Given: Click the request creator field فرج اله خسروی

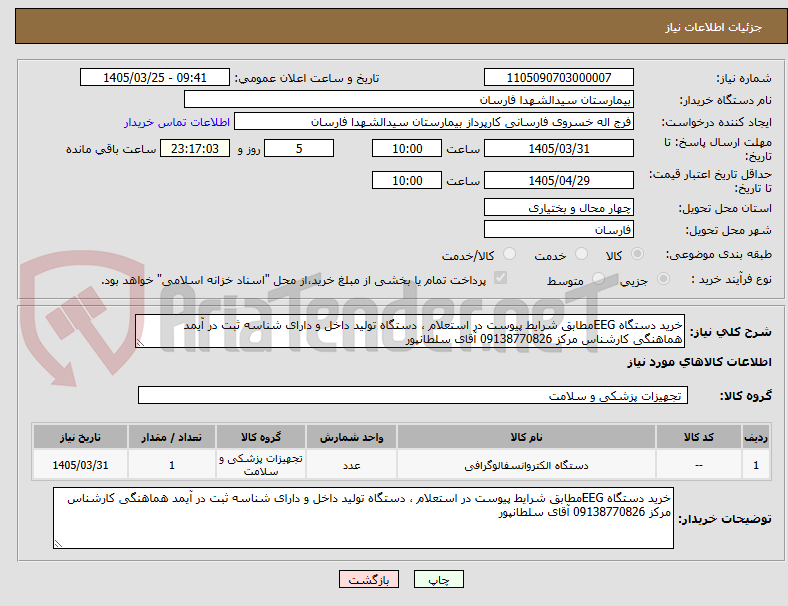Looking at the screenshot, I should pyautogui.click(x=434, y=122).
